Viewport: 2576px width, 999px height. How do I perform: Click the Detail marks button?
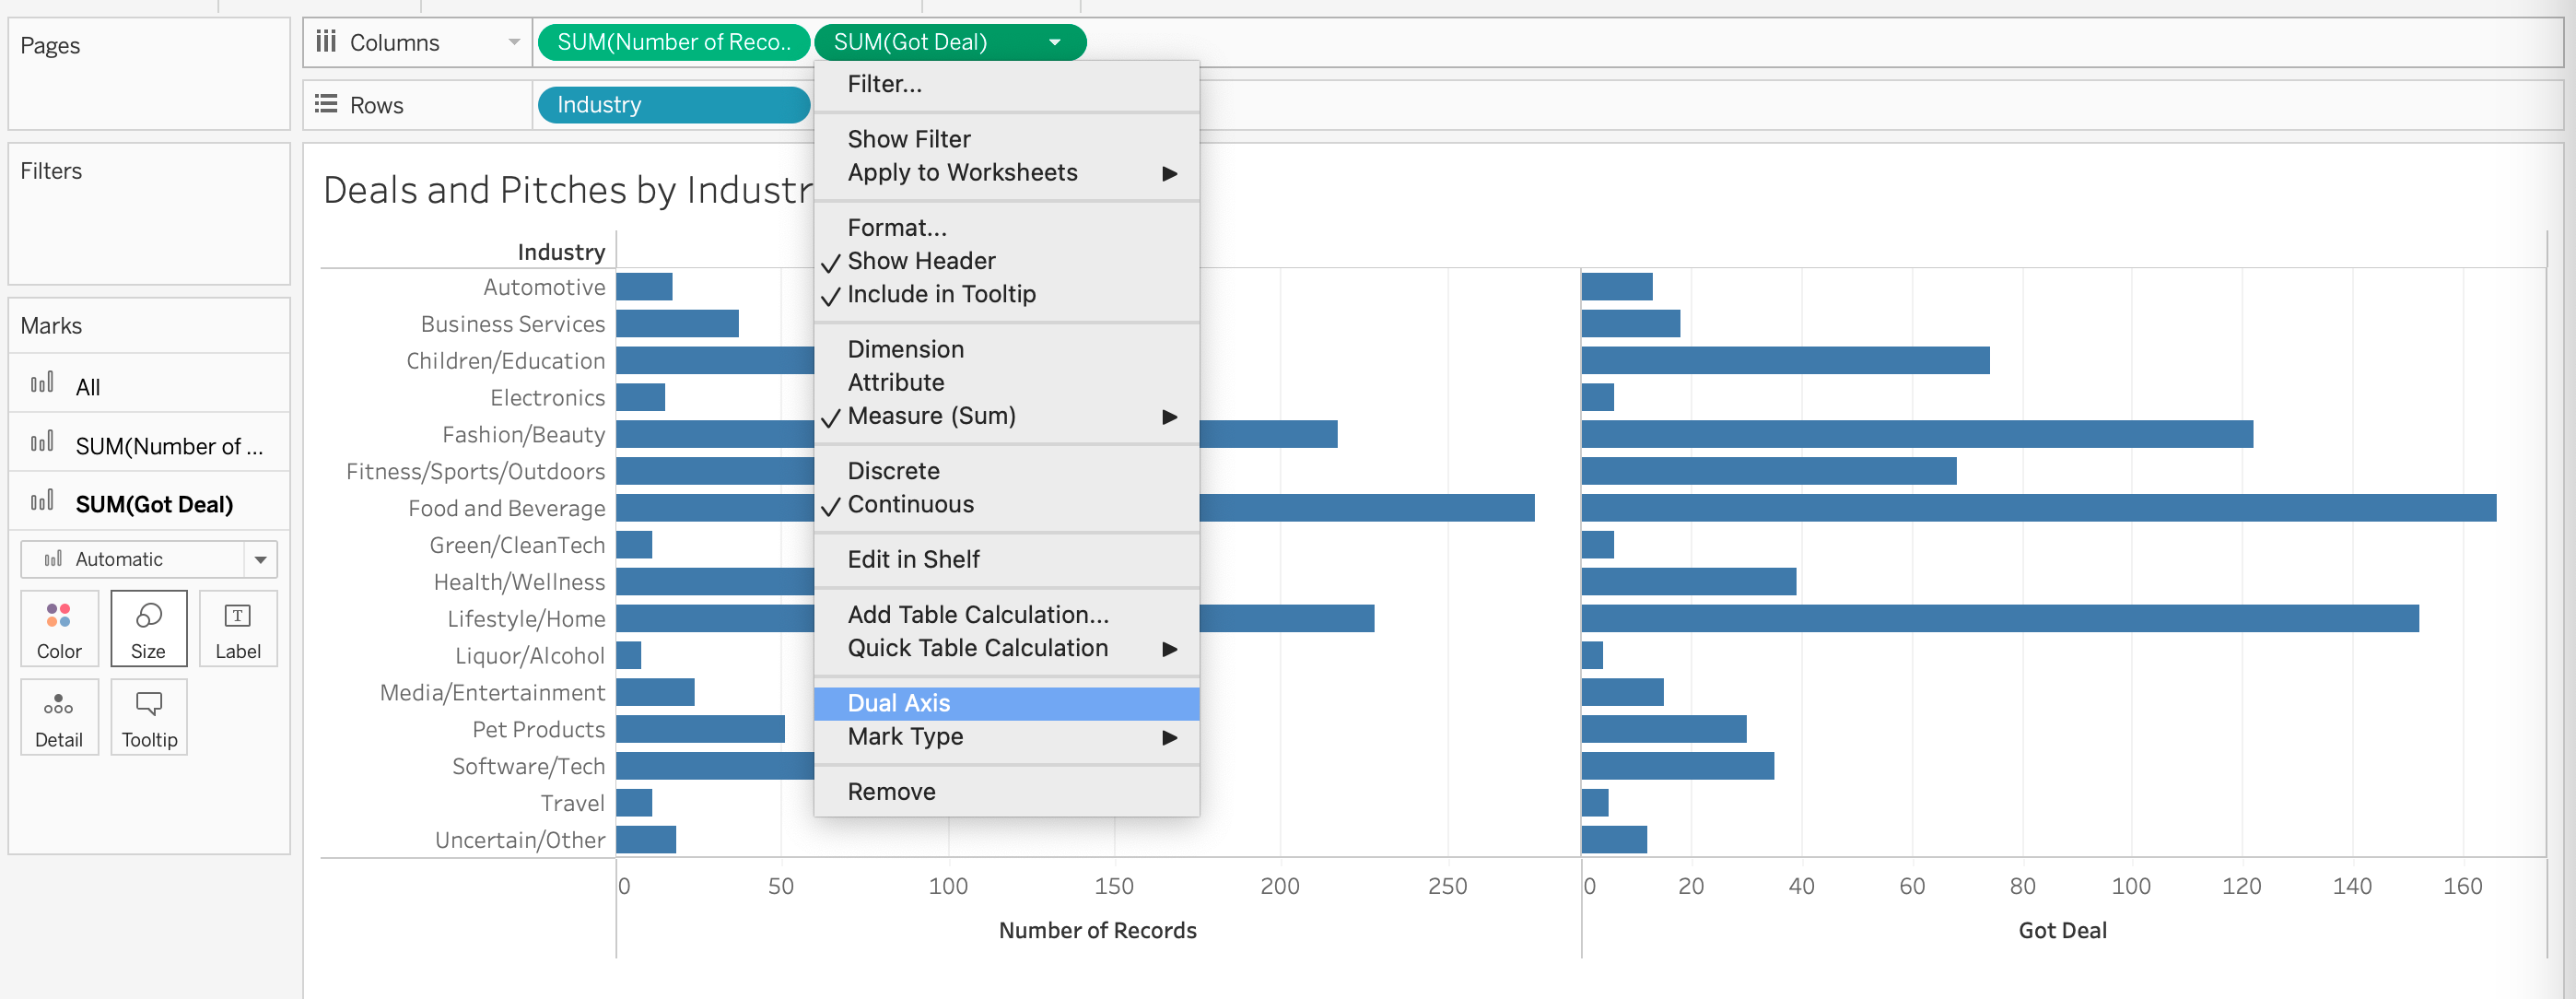[59, 717]
